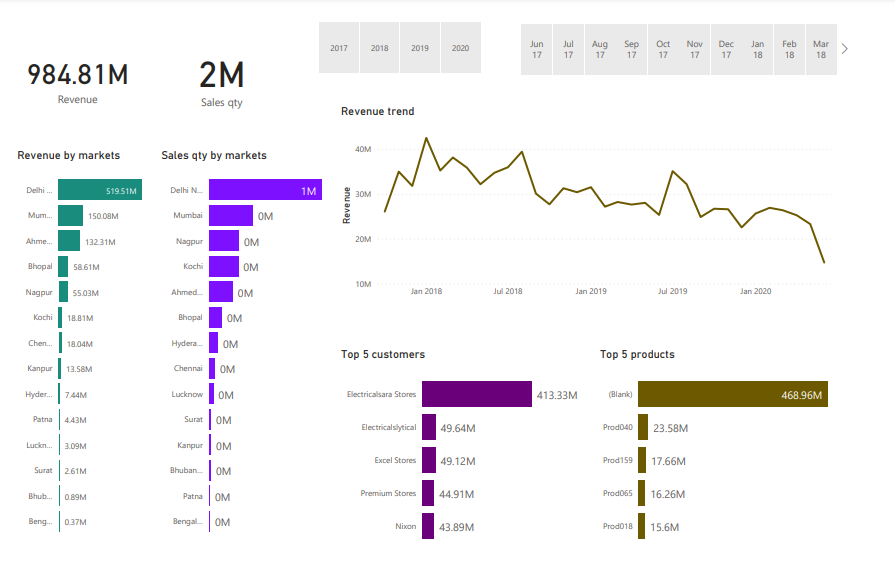Select the Nixon customer bar
Viewport: 895px width, 568px height.
coord(428,526)
